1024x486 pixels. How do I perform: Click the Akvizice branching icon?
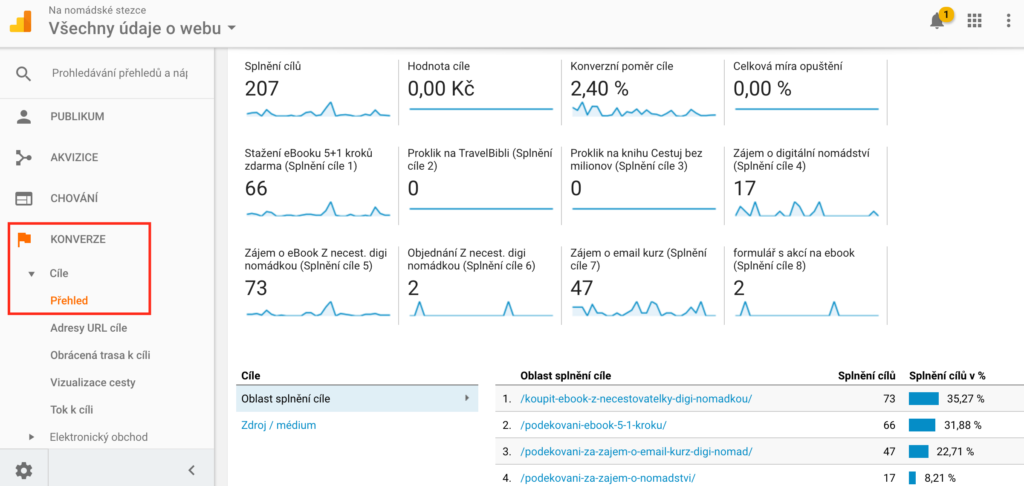click(x=24, y=158)
